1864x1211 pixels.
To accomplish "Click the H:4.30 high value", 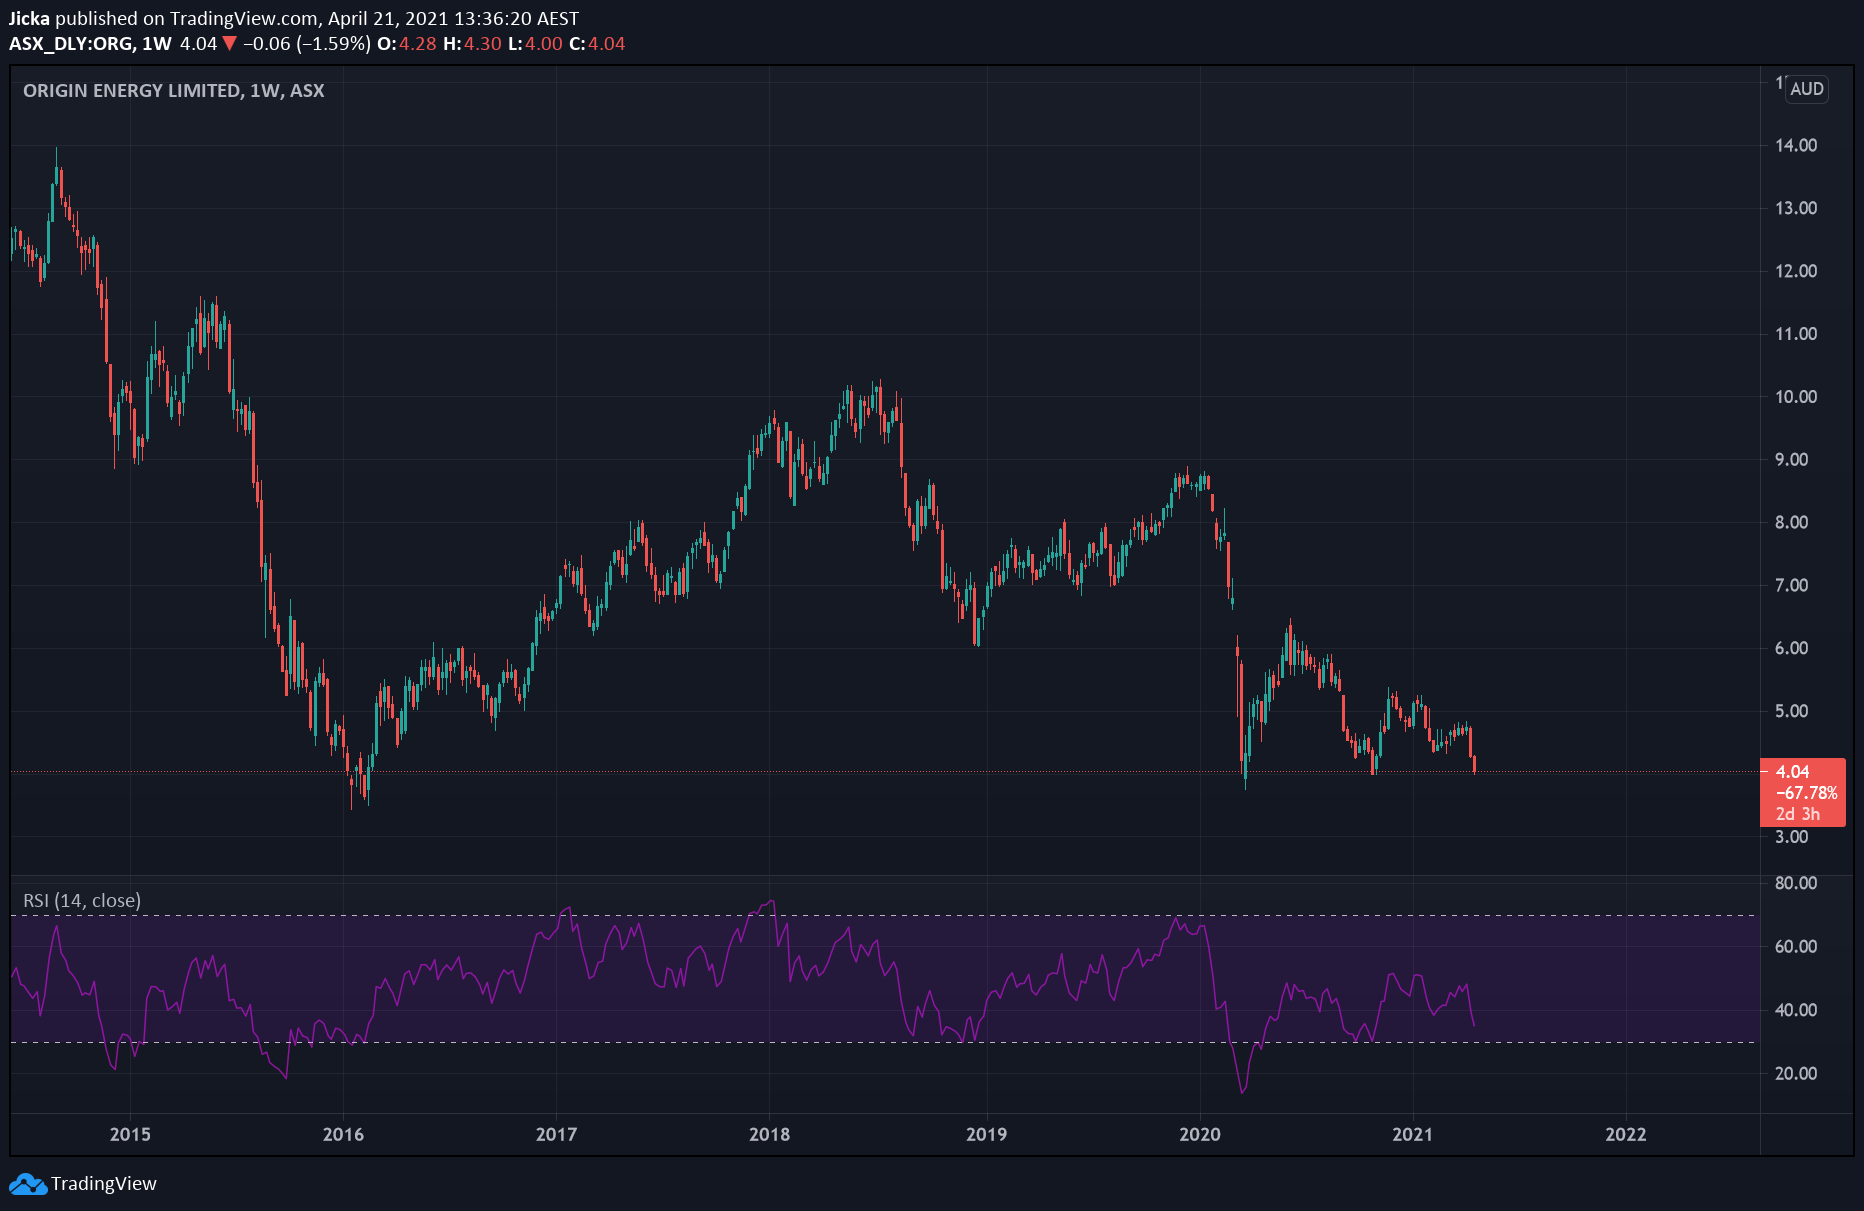I will pyautogui.click(x=472, y=44).
